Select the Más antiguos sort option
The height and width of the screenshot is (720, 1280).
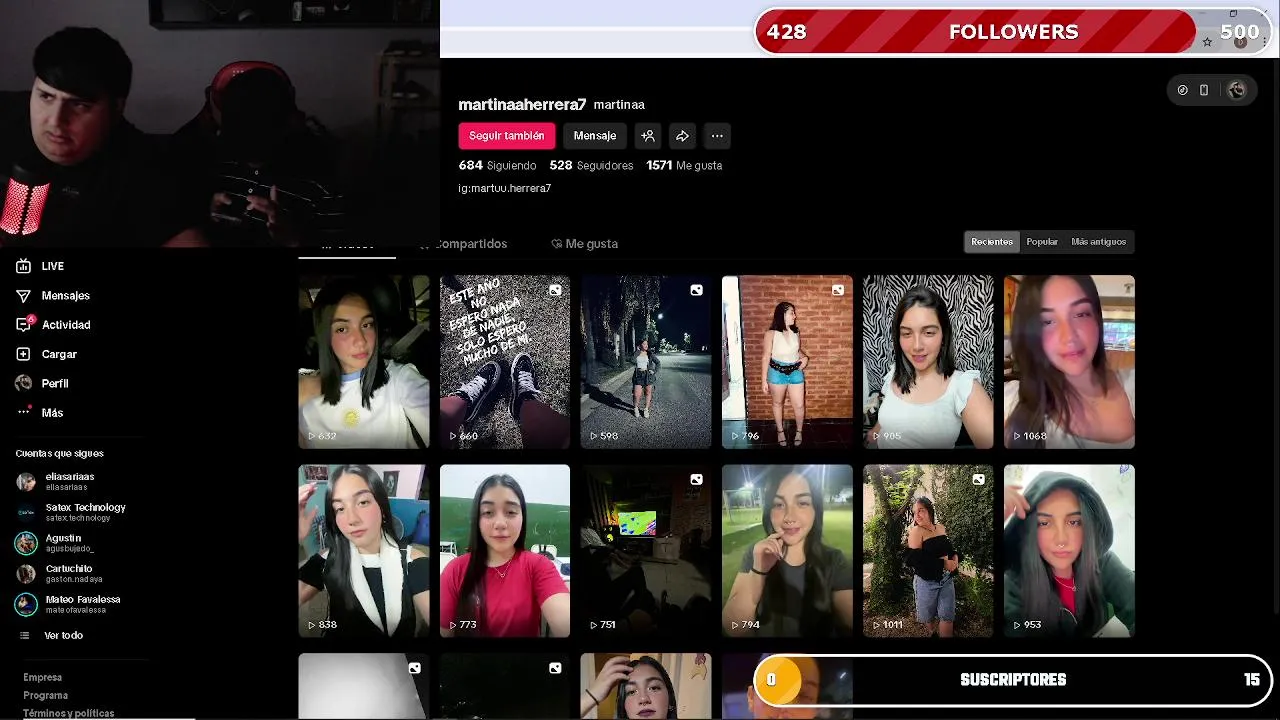click(1098, 242)
